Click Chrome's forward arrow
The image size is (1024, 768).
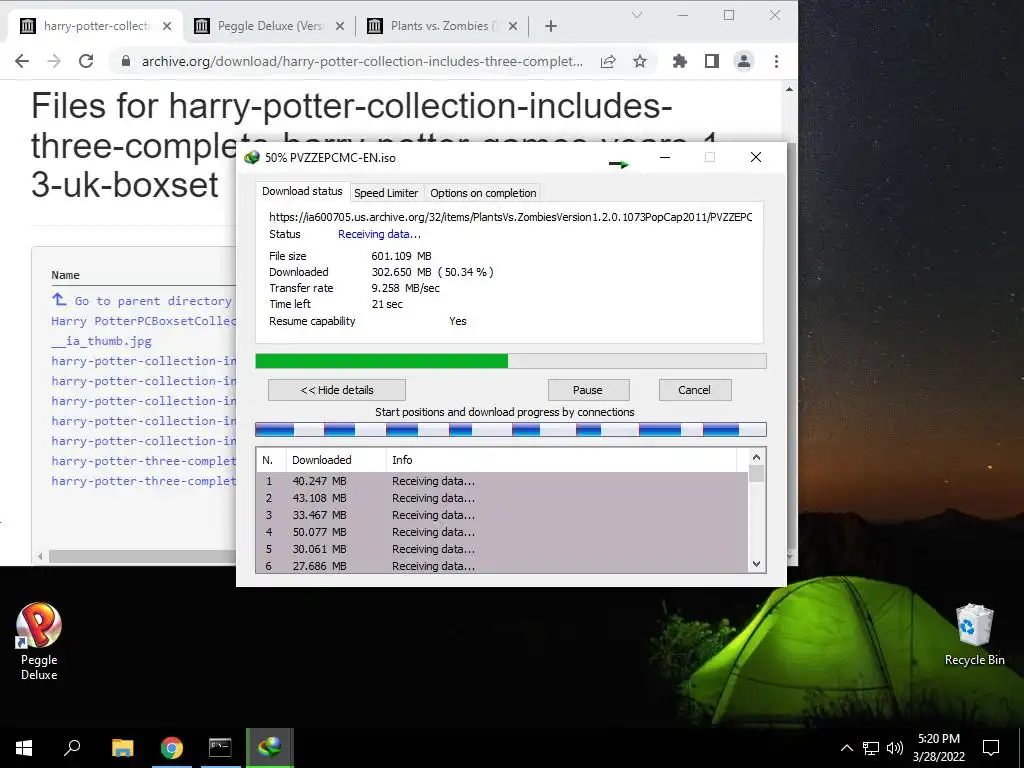pyautogui.click(x=54, y=61)
